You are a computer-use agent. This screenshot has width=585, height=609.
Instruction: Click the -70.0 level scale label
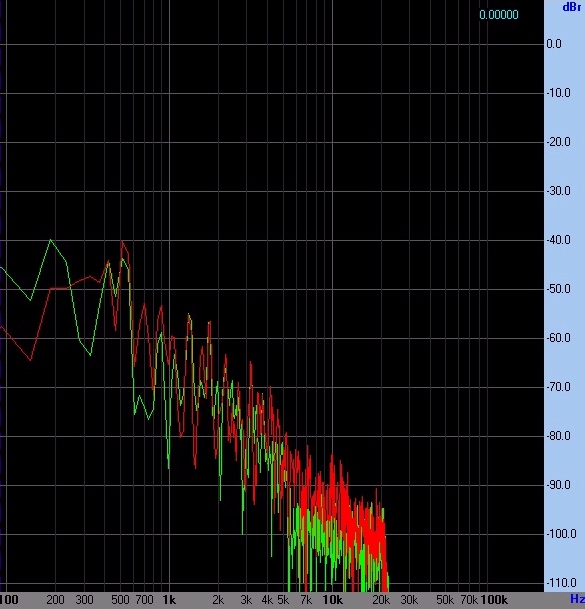click(x=559, y=387)
